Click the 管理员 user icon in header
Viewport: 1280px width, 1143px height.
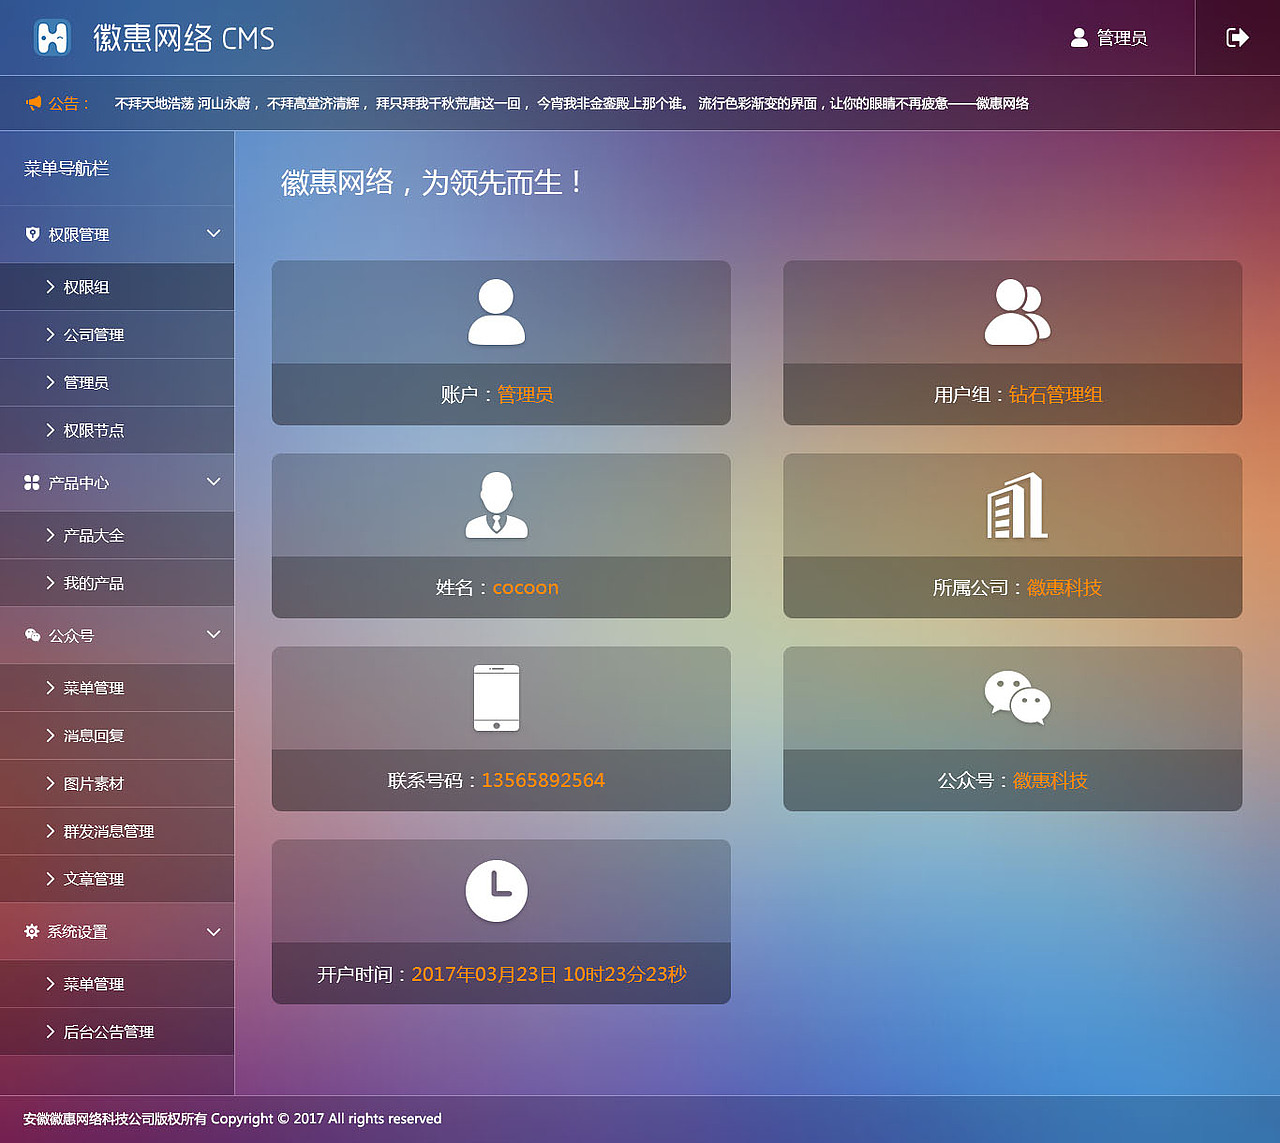coord(1079,38)
